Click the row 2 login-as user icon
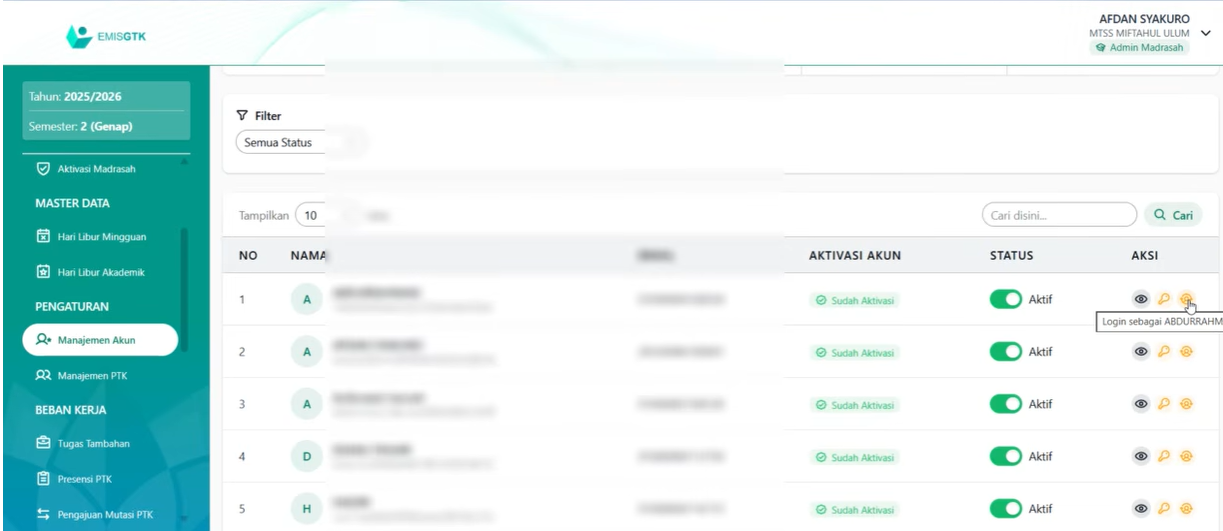This screenshot has width=1223, height=531. 1186,351
